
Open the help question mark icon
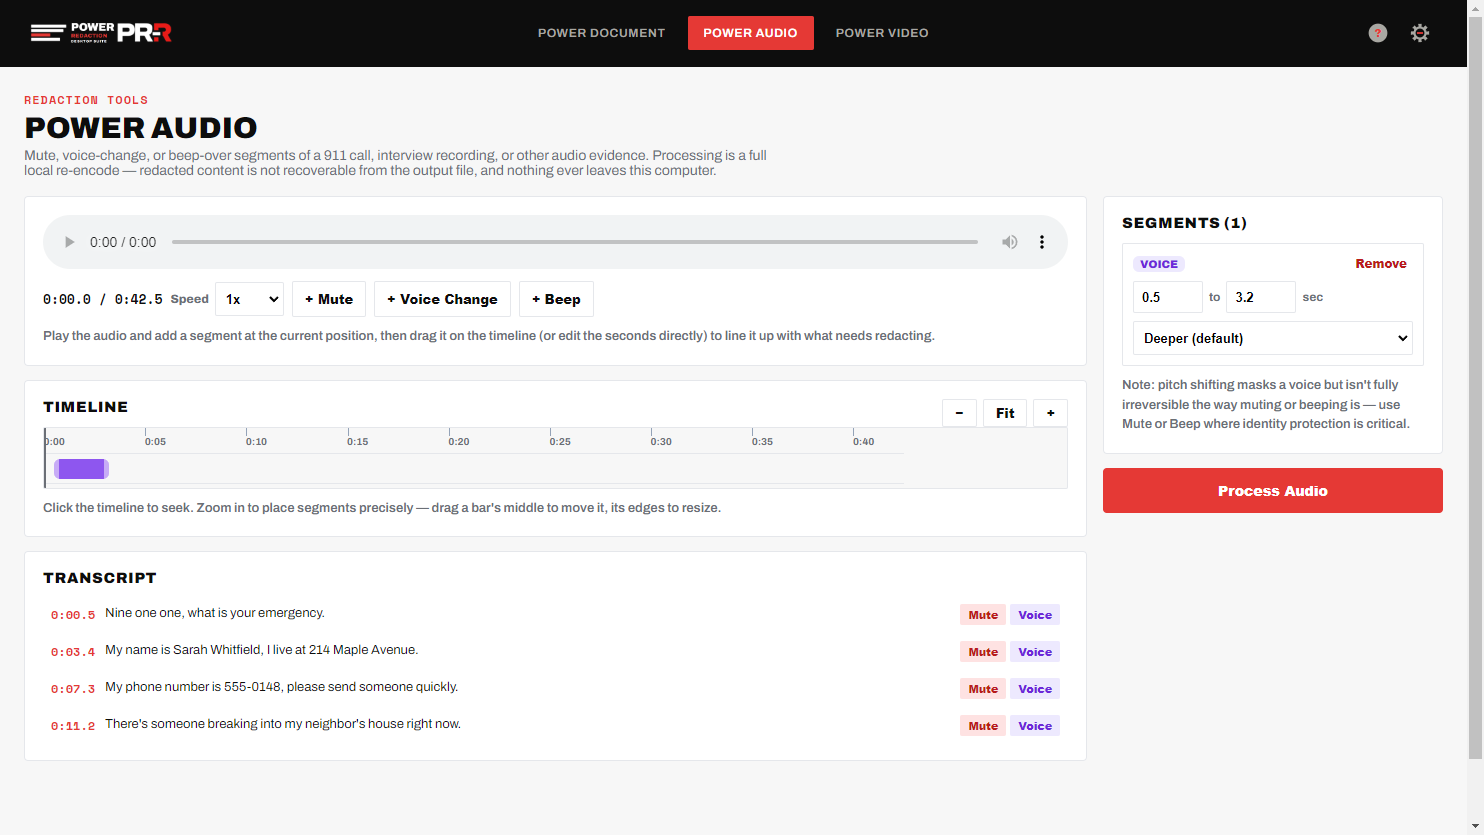coord(1378,33)
